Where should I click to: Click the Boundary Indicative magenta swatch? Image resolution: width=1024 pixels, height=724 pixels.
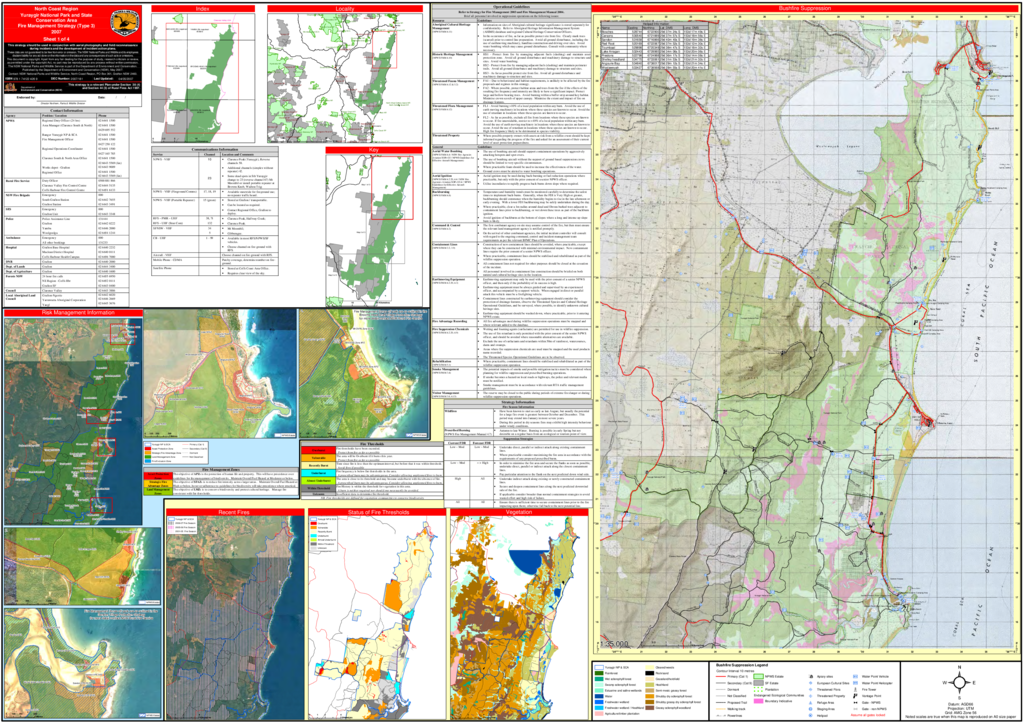pyautogui.click(x=758, y=701)
